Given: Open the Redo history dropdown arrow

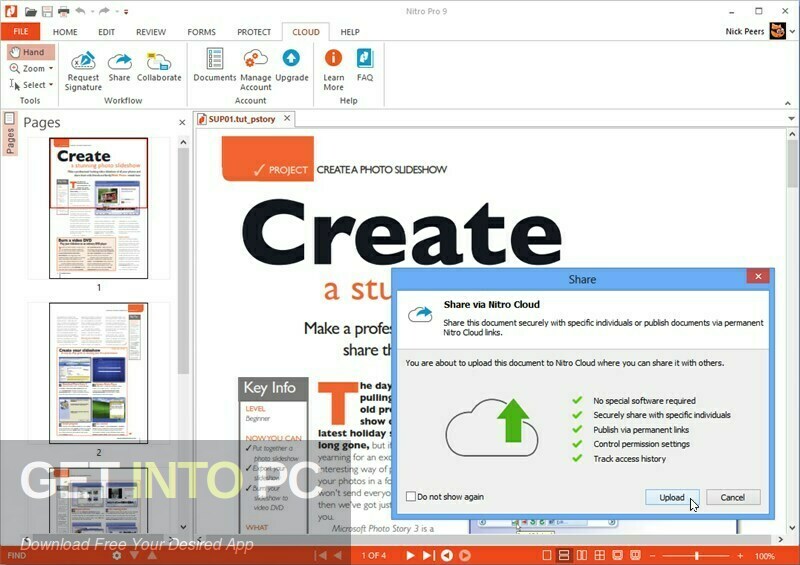Looking at the screenshot, I should click(x=116, y=11).
